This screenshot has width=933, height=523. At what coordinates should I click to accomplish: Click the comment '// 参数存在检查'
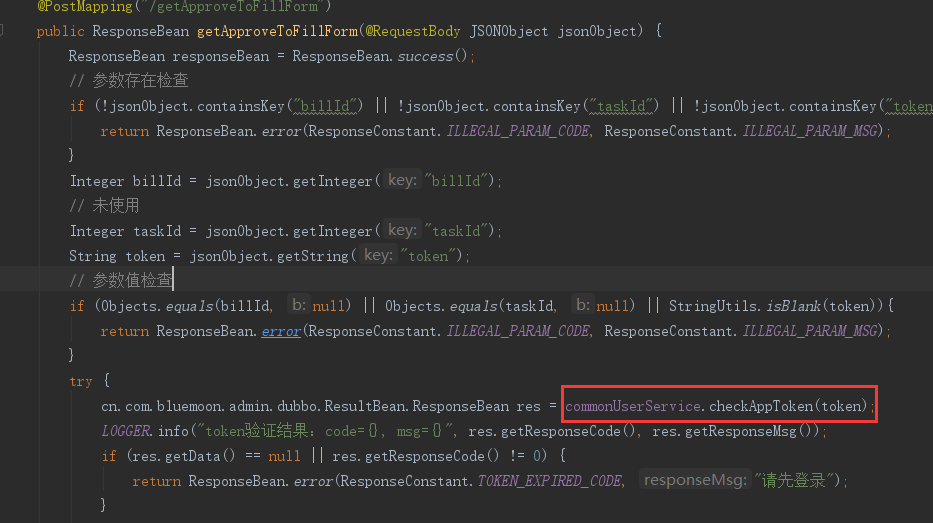tap(129, 80)
